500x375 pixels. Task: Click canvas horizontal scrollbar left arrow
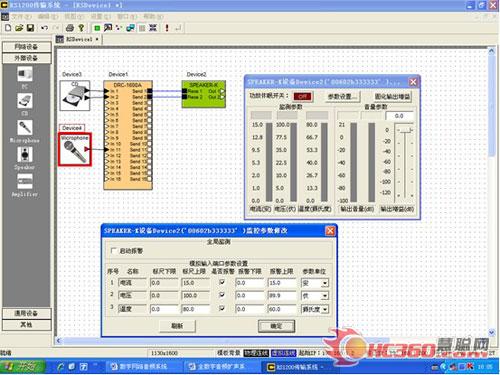[x=59, y=340]
